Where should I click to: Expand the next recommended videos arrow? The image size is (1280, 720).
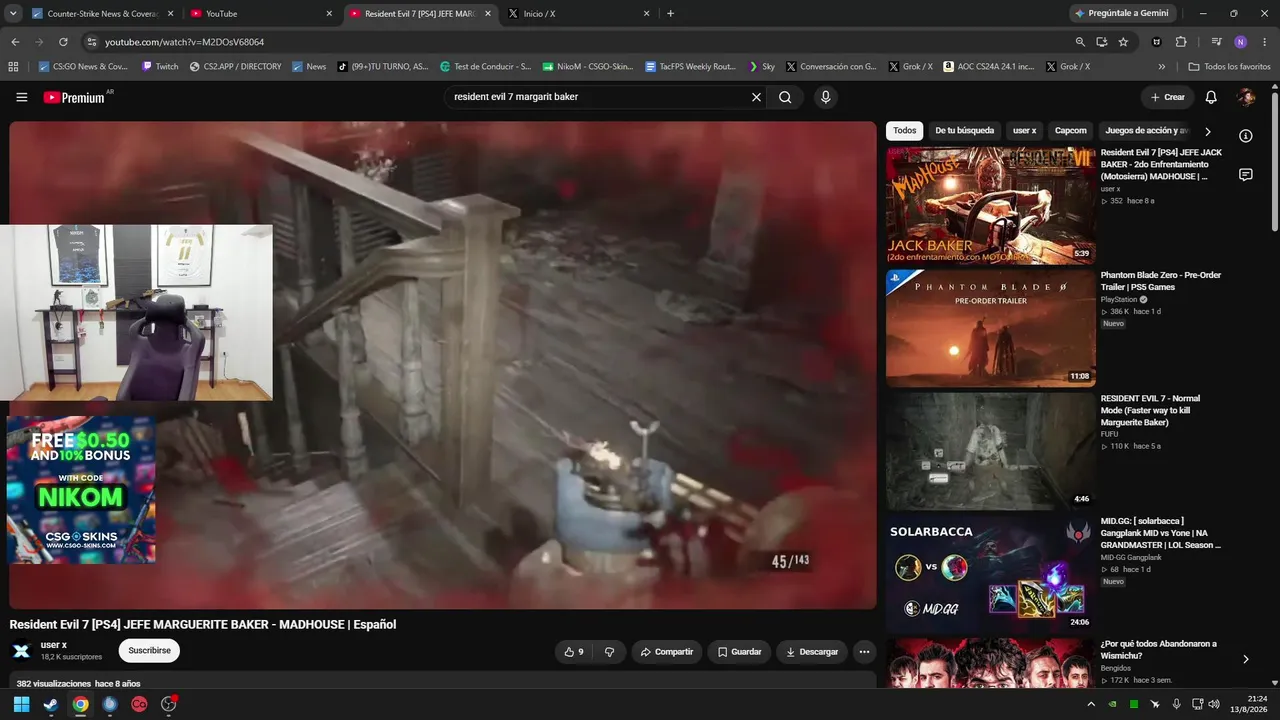[1246, 659]
